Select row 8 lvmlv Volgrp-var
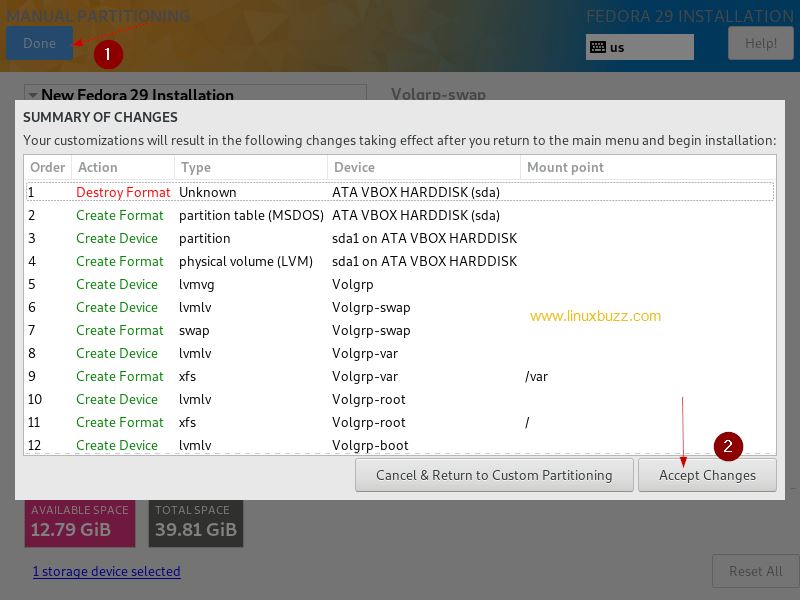 400,353
